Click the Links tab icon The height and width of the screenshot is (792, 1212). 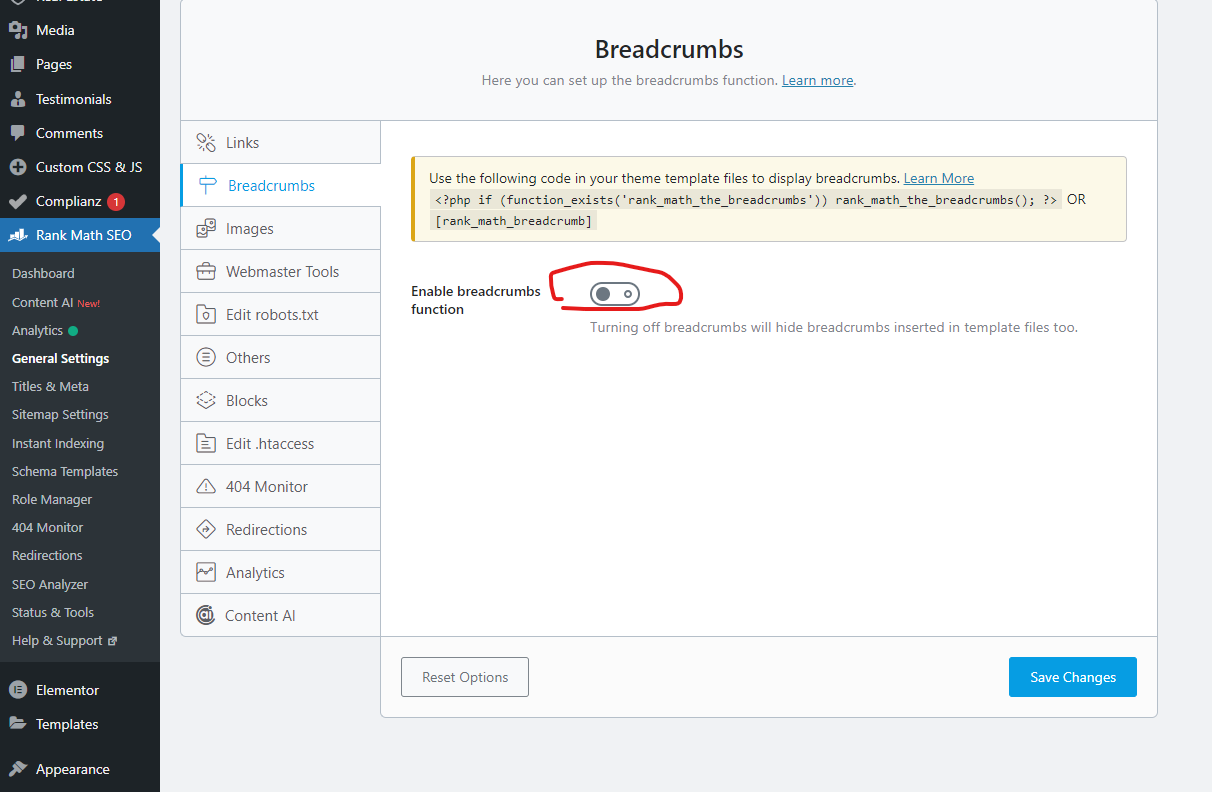tap(206, 143)
